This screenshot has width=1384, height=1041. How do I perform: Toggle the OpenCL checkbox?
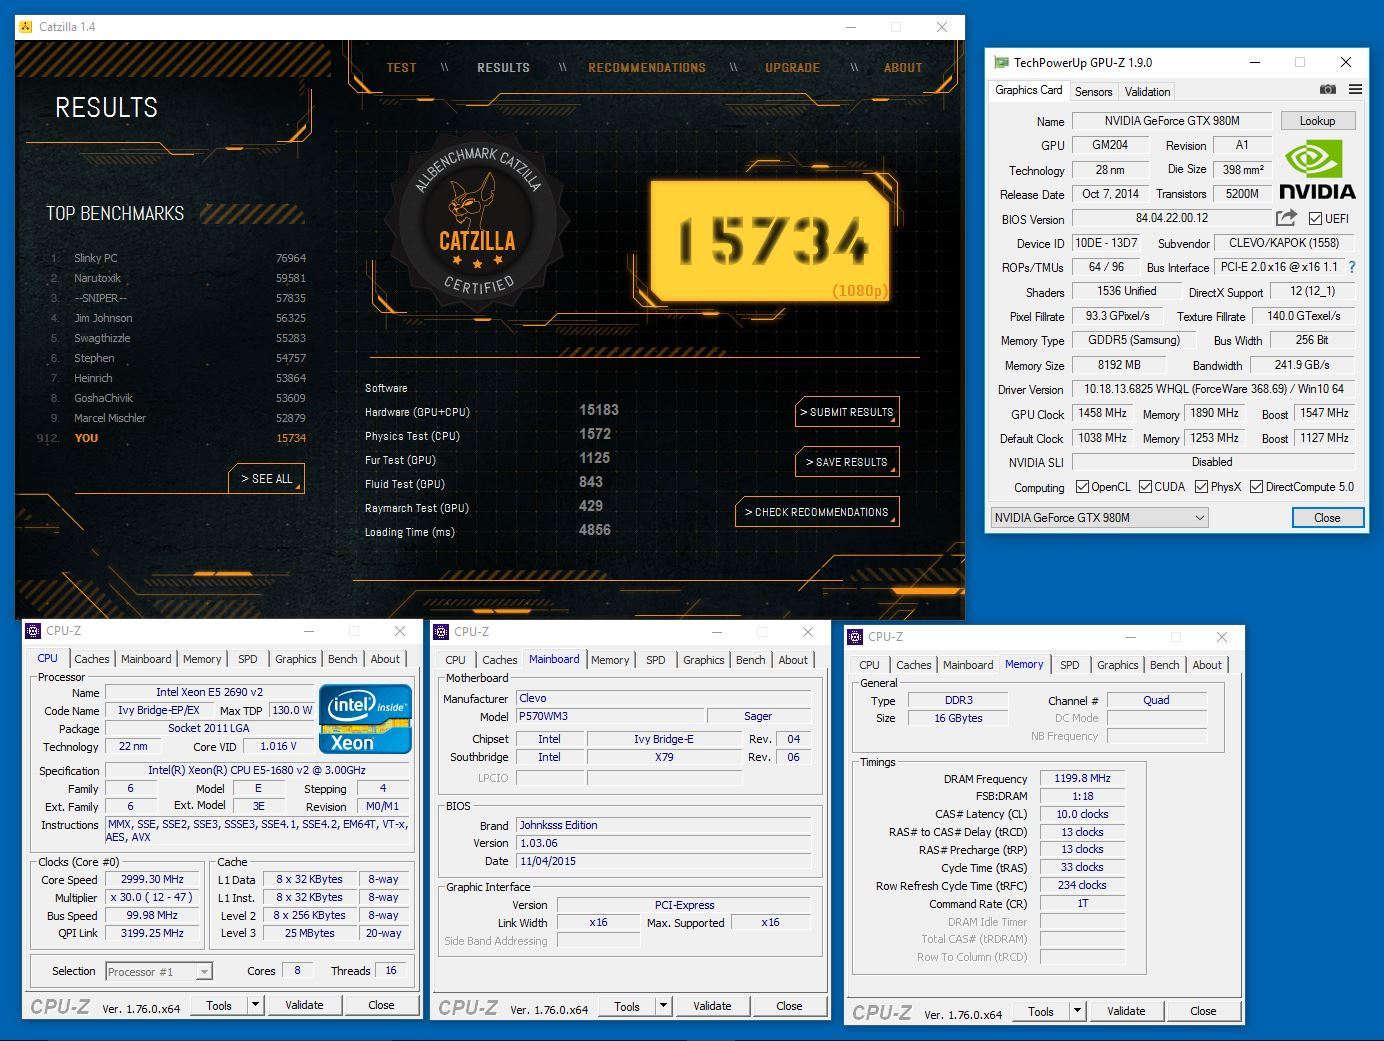tap(1082, 487)
